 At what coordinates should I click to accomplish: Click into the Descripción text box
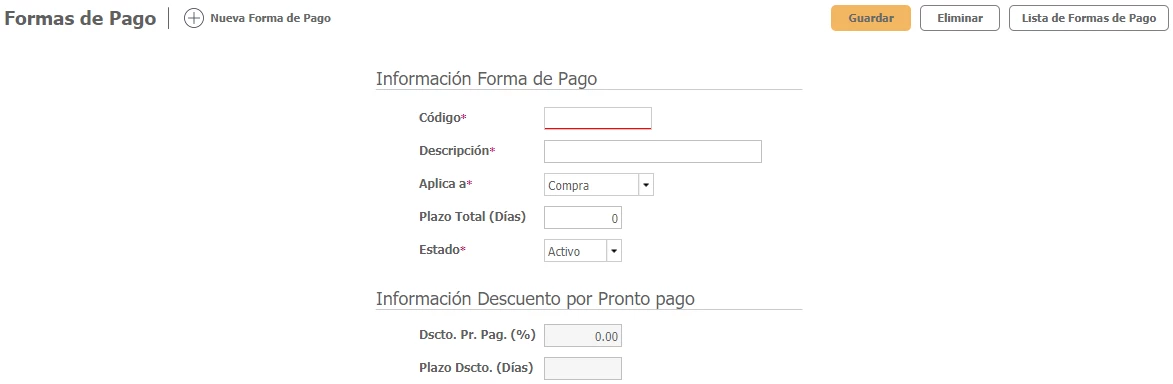pyautogui.click(x=652, y=151)
